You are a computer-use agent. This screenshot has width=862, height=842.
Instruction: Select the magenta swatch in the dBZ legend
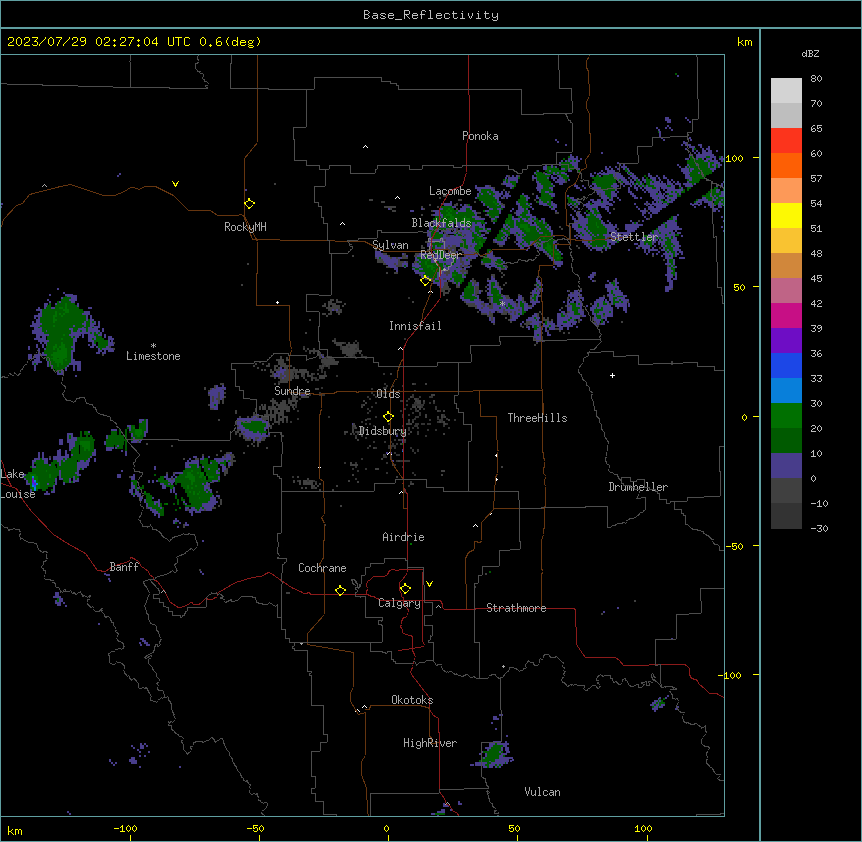coord(786,315)
